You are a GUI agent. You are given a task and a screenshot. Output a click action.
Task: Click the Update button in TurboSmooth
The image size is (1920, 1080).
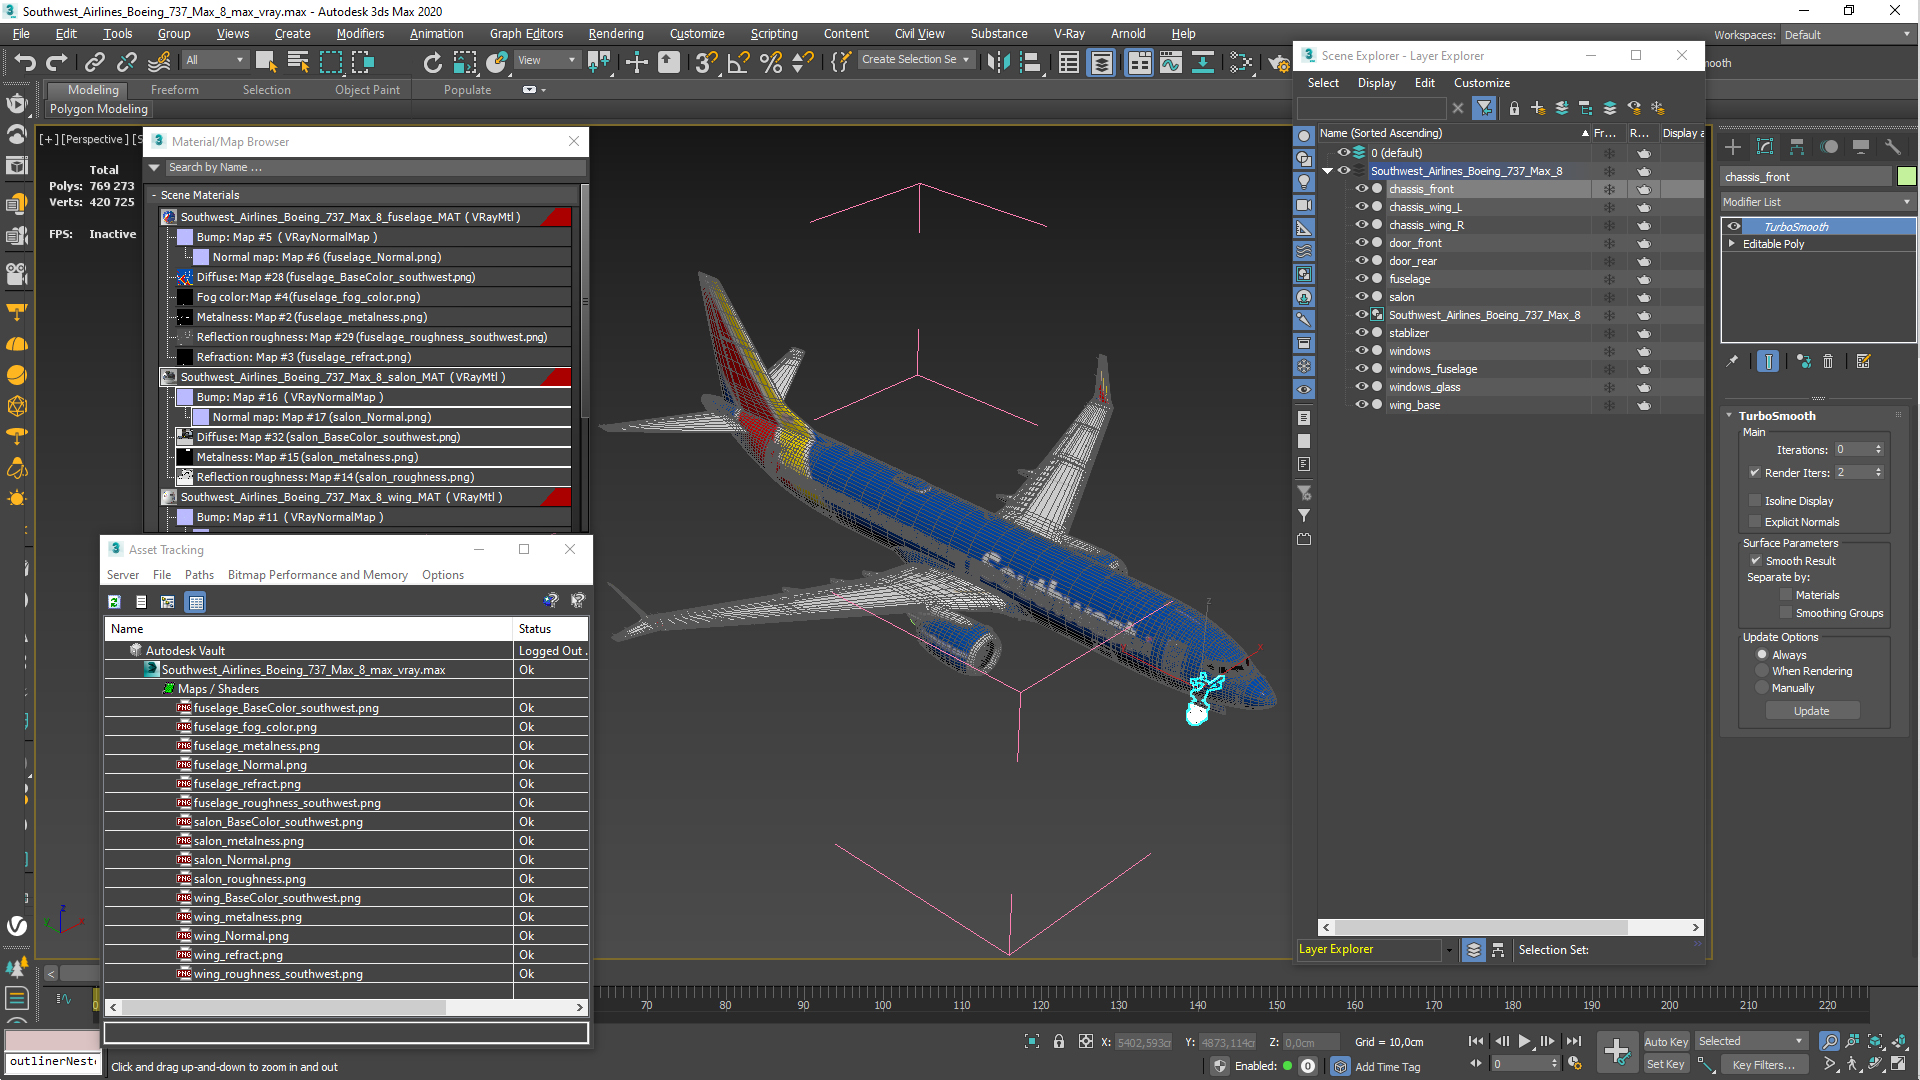click(1811, 711)
